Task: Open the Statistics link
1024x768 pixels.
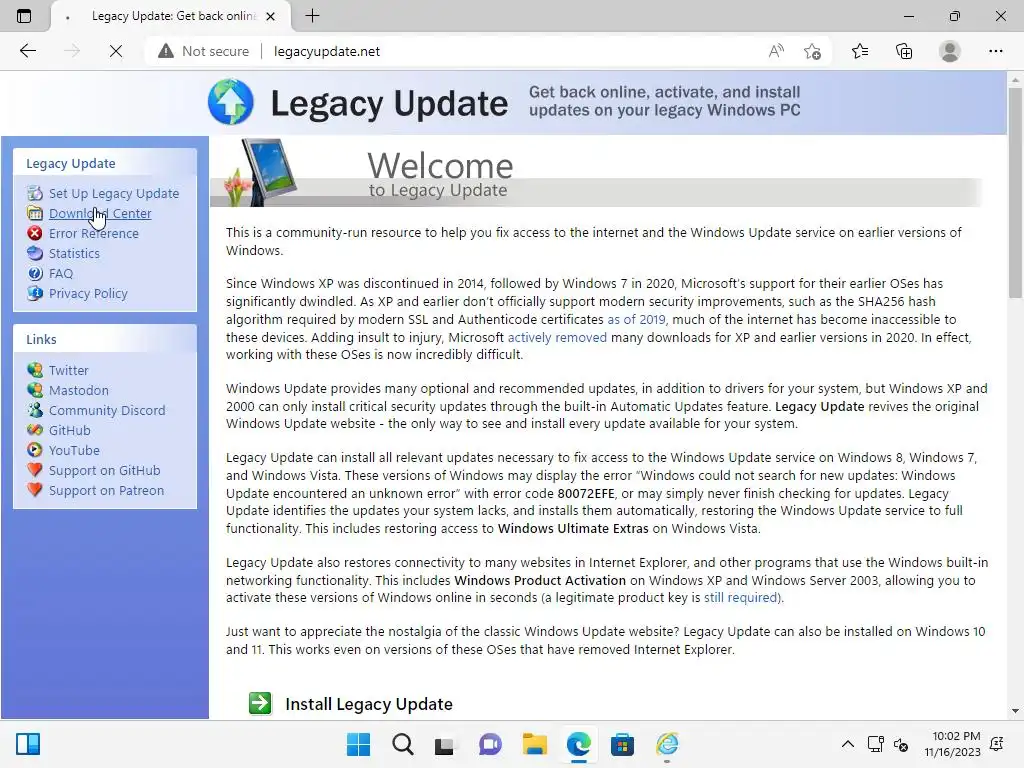Action: tap(74, 253)
